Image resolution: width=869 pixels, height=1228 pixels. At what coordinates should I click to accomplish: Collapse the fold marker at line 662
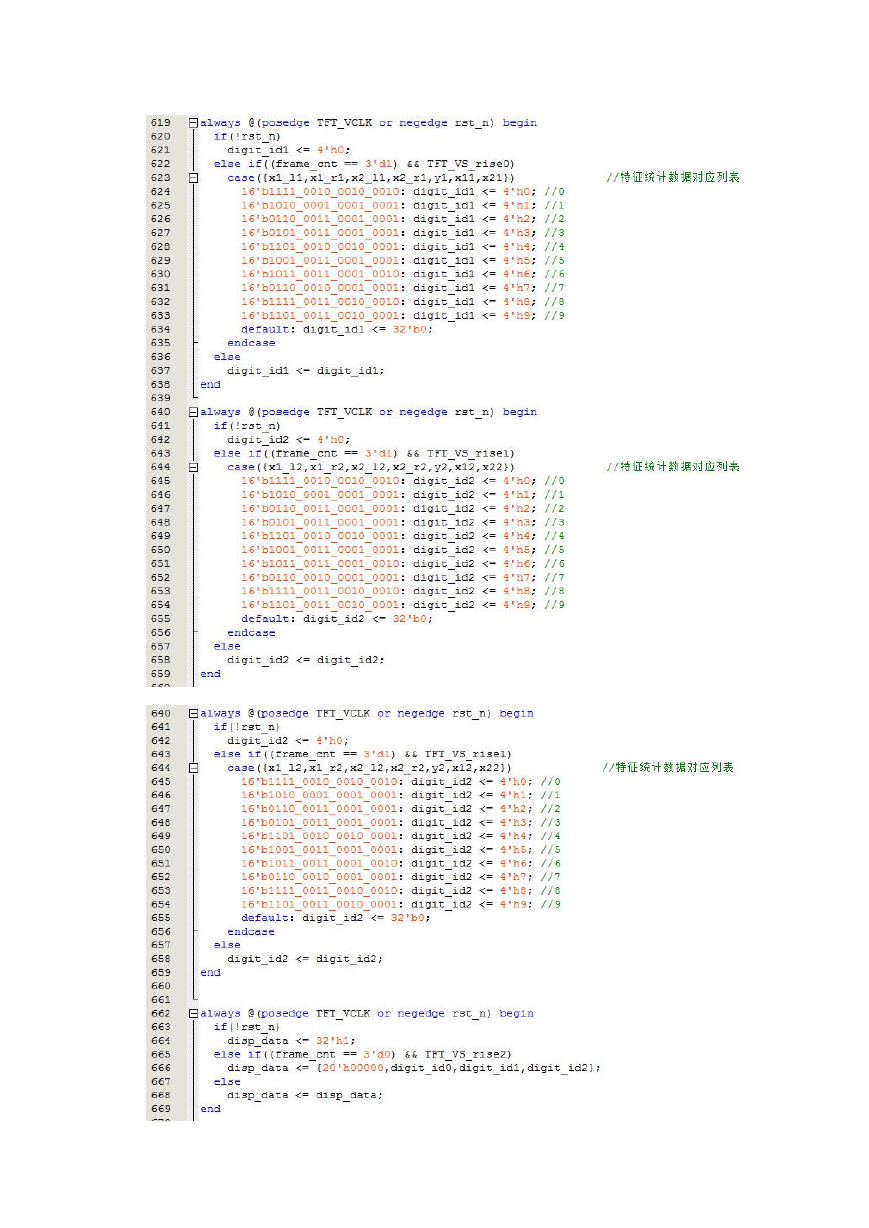[194, 1014]
